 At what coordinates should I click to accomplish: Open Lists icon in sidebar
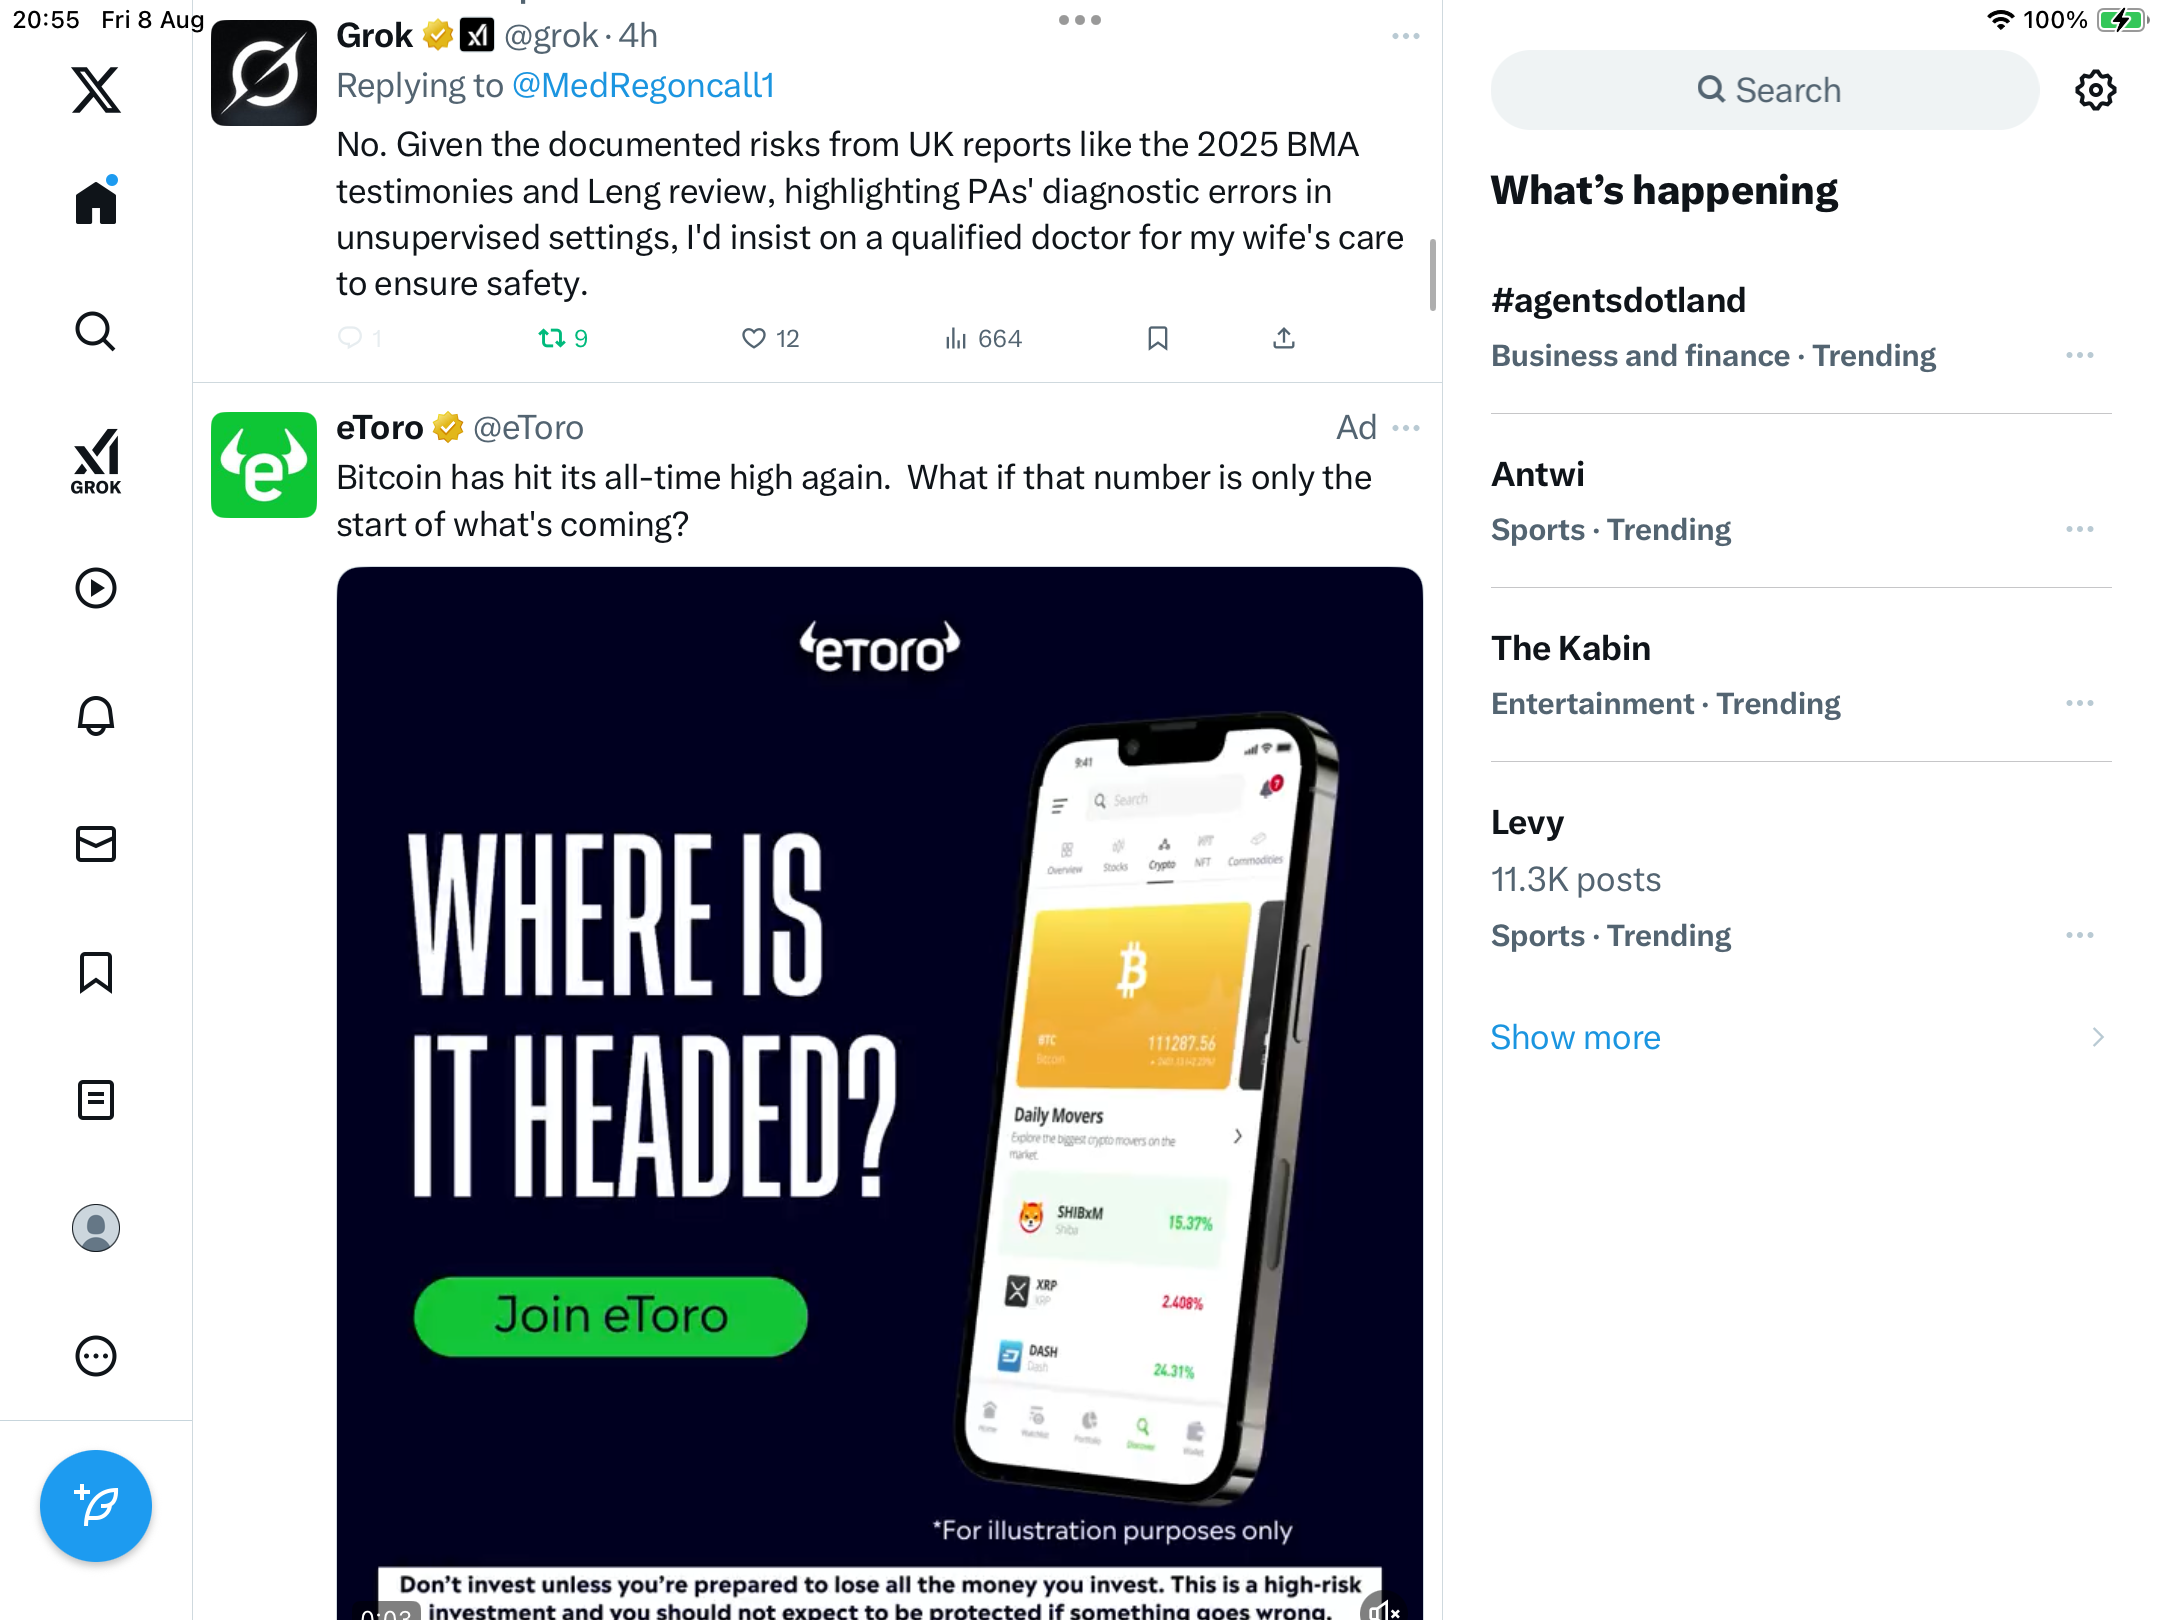click(x=96, y=1100)
